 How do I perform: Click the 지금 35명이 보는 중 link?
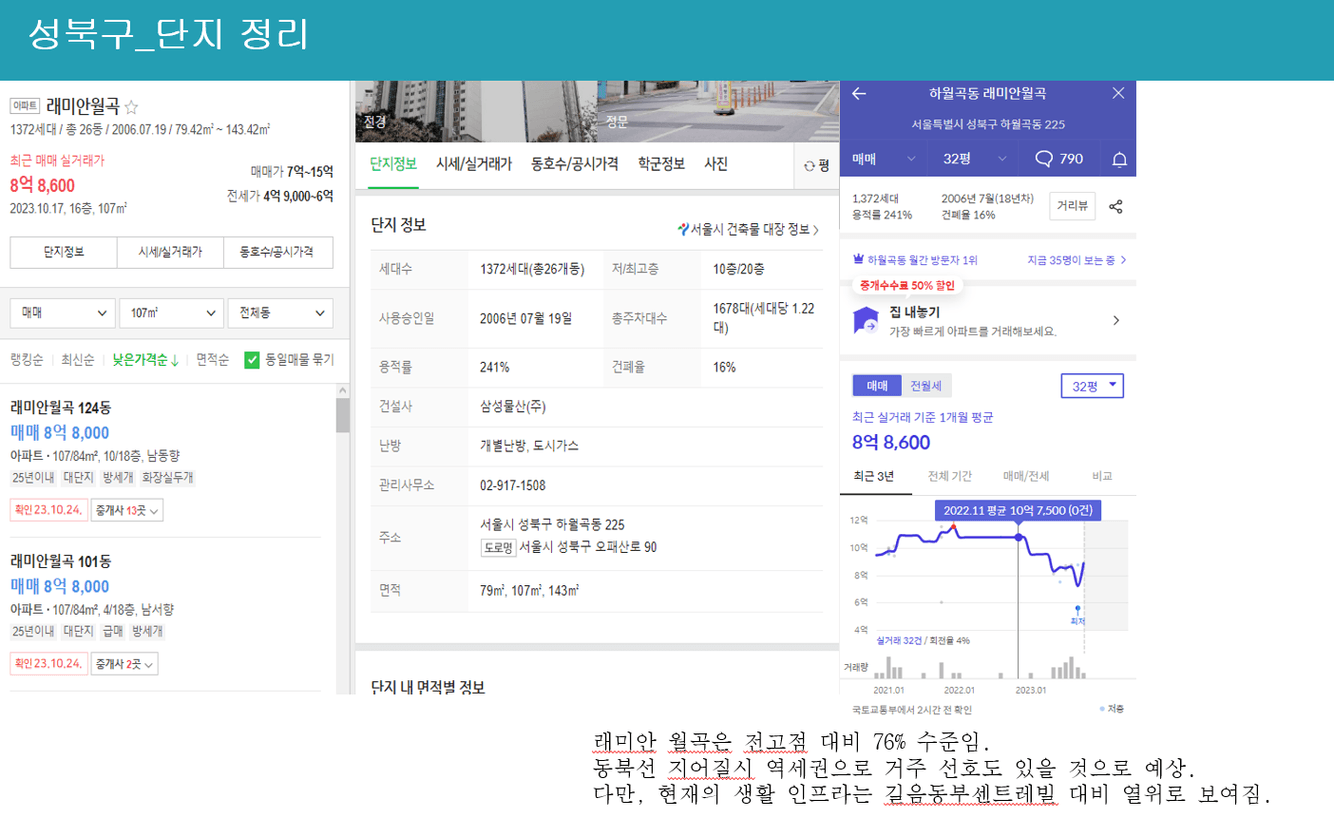tap(1077, 260)
